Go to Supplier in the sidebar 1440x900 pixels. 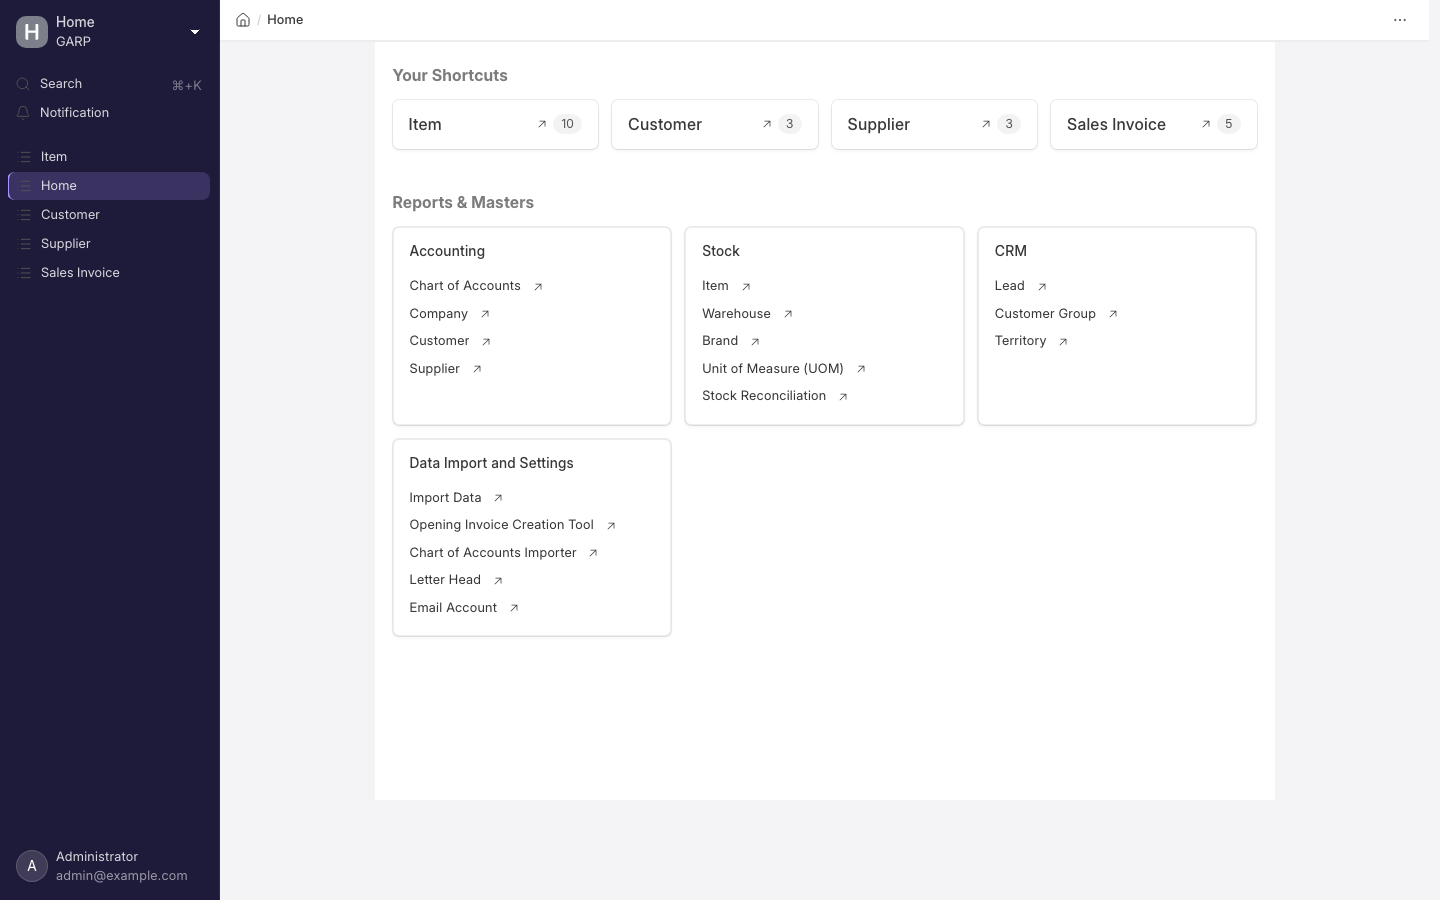pyautogui.click(x=109, y=244)
